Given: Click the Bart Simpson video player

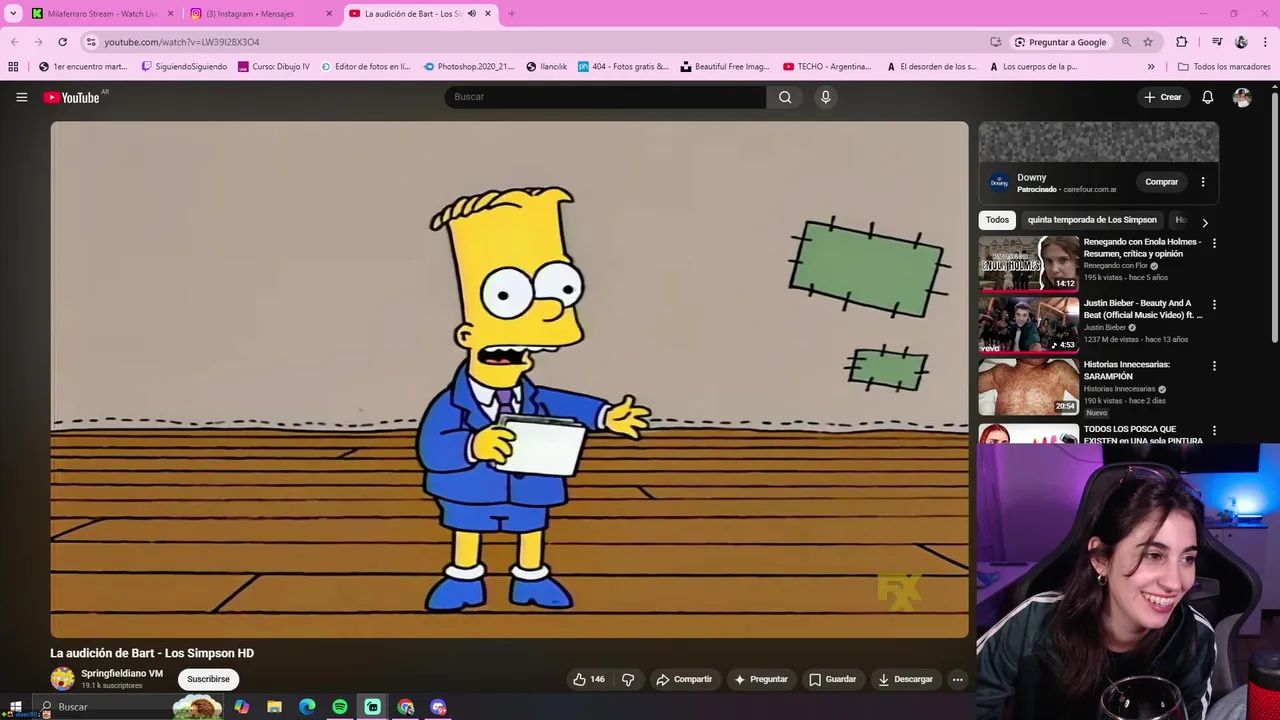Looking at the screenshot, I should click(x=509, y=380).
